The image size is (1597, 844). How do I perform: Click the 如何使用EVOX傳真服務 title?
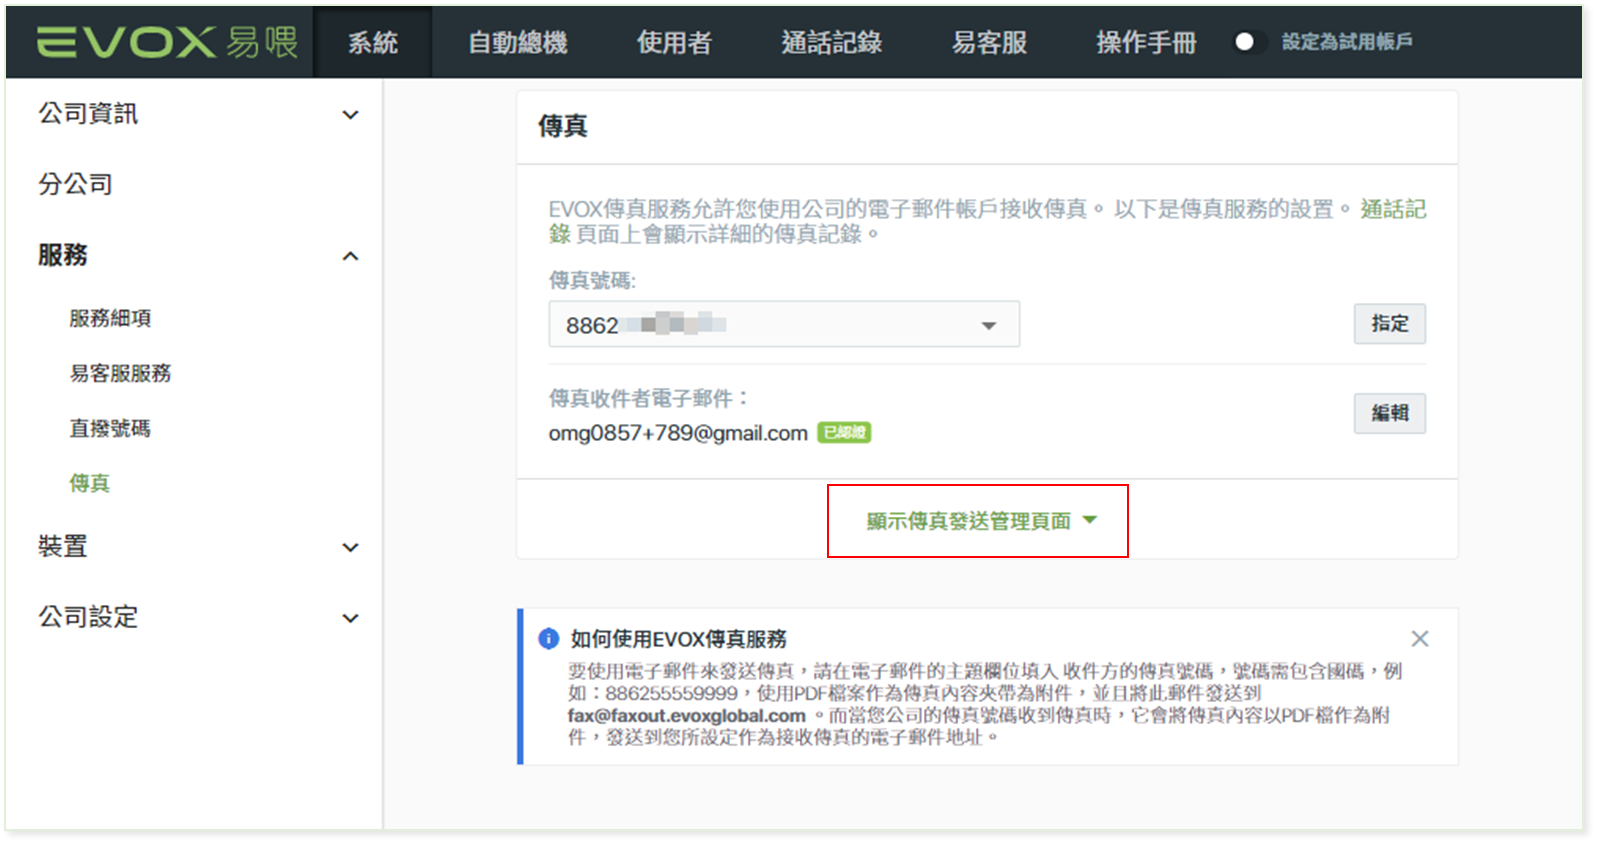(x=679, y=638)
